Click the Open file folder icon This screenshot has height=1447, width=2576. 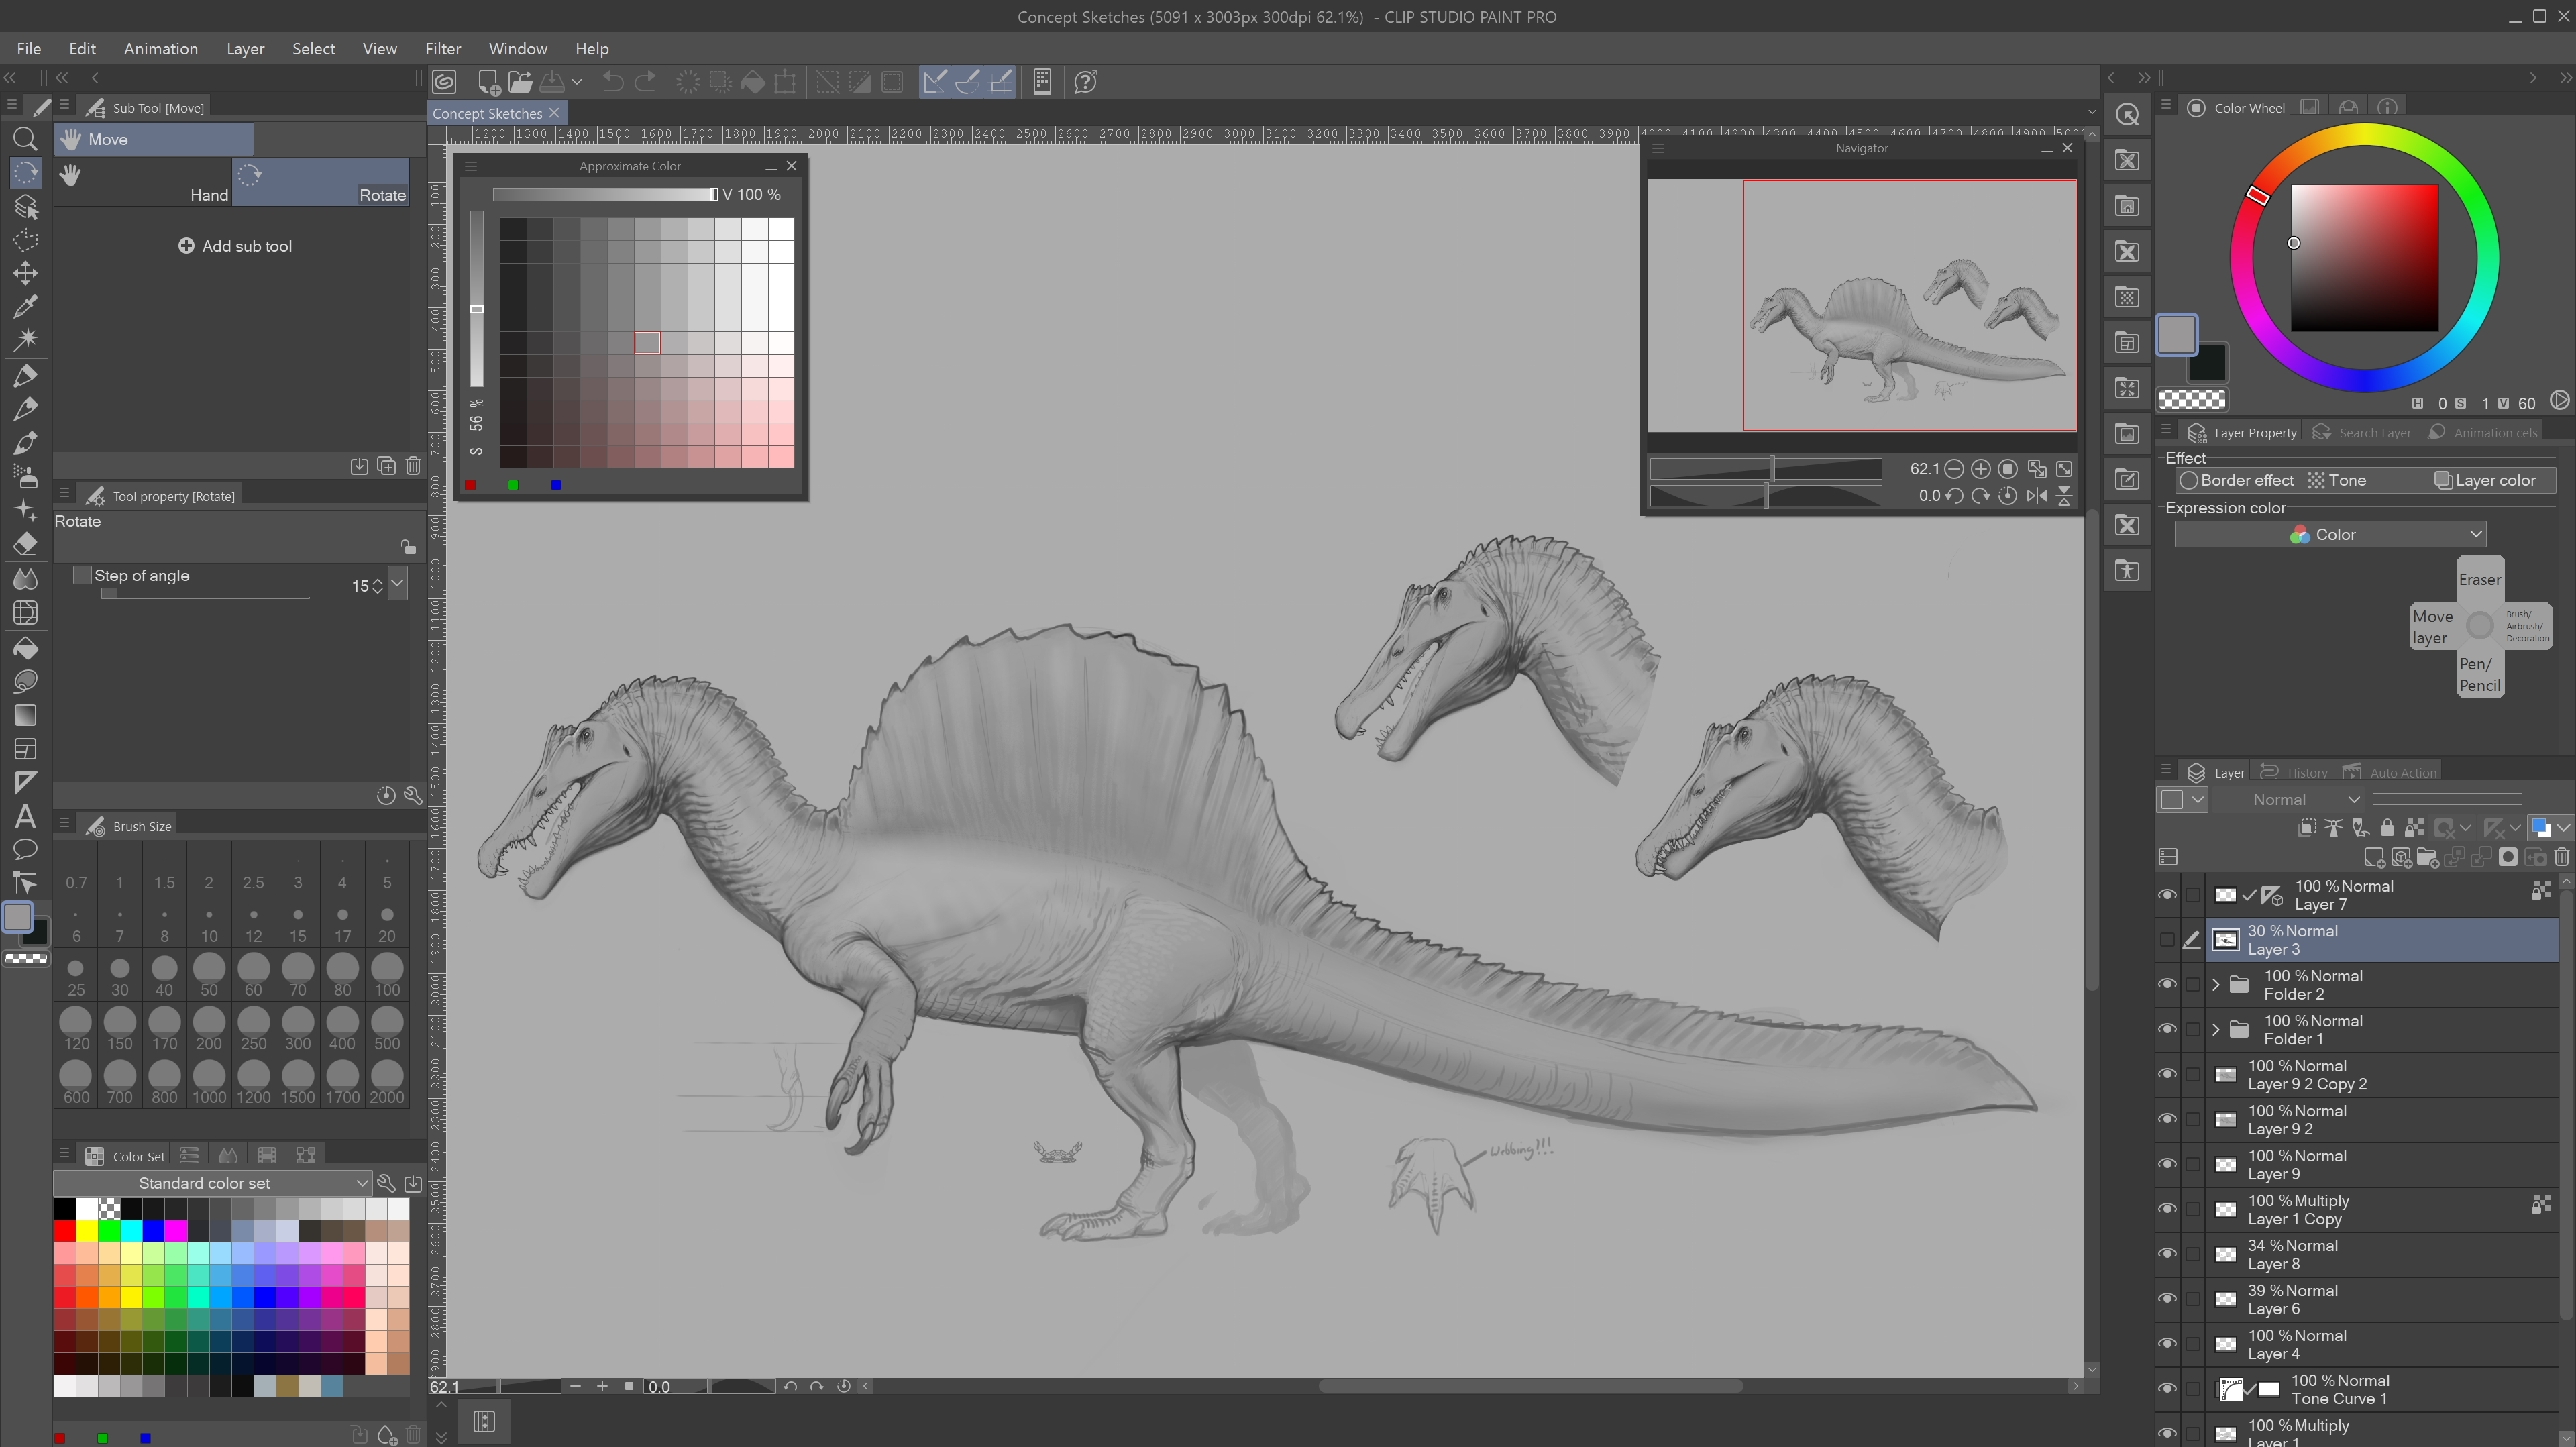(x=520, y=82)
